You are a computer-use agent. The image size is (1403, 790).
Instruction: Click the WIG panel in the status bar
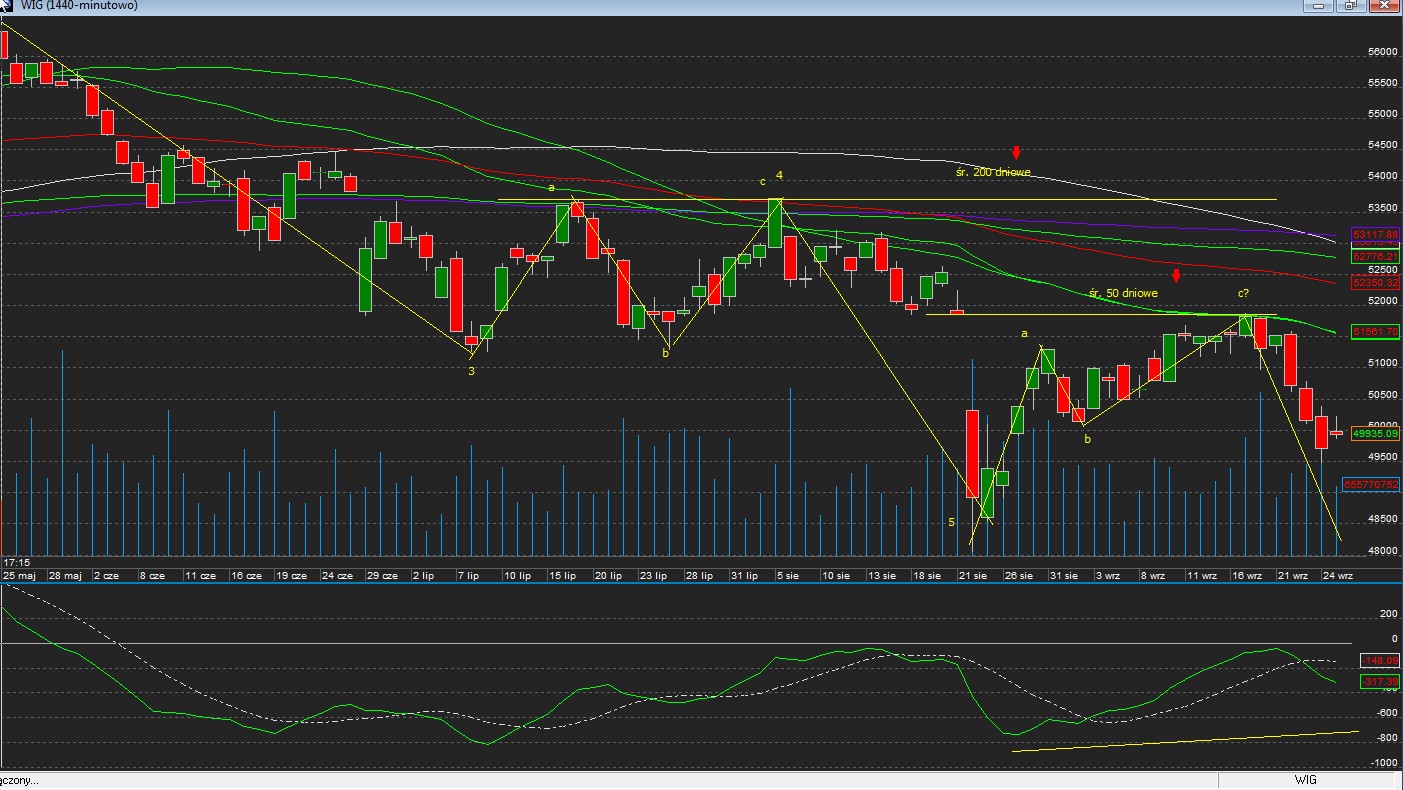click(x=1305, y=780)
